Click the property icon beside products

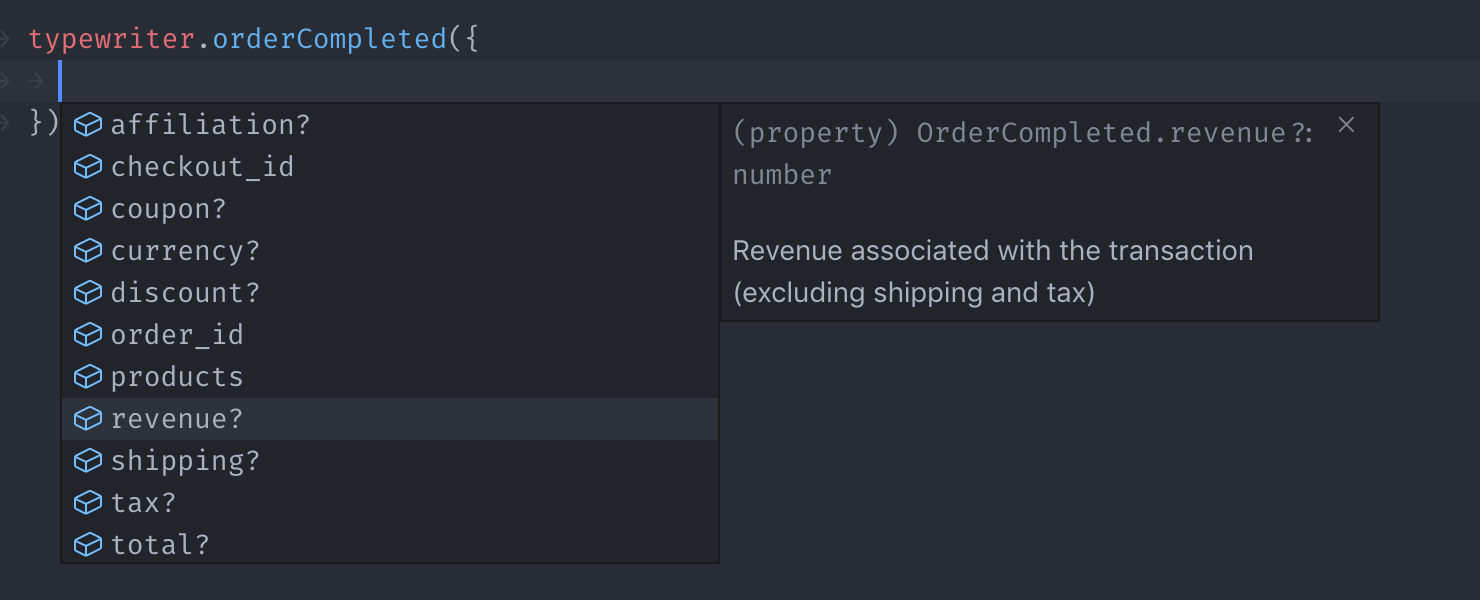(x=88, y=376)
